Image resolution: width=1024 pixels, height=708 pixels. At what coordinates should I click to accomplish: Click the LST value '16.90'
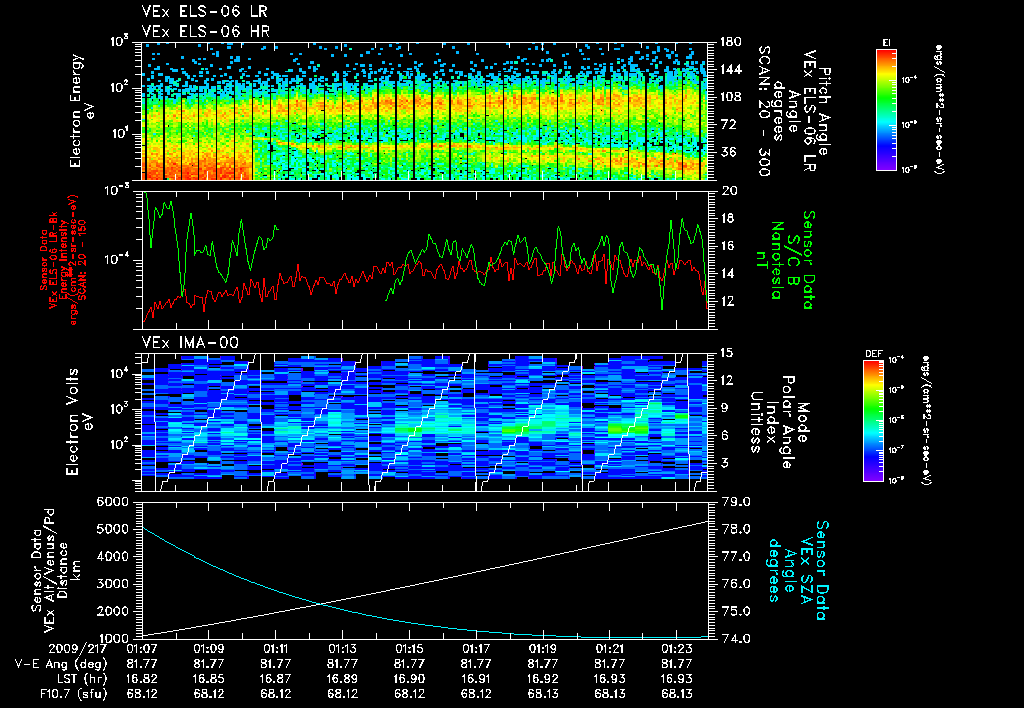click(409, 679)
